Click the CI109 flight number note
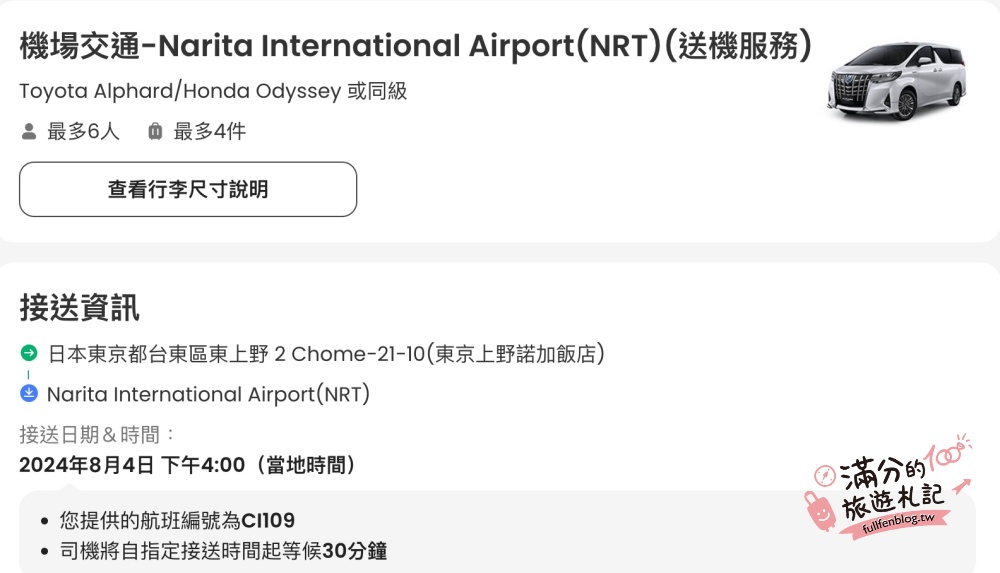This screenshot has height=573, width=1000. [177, 521]
